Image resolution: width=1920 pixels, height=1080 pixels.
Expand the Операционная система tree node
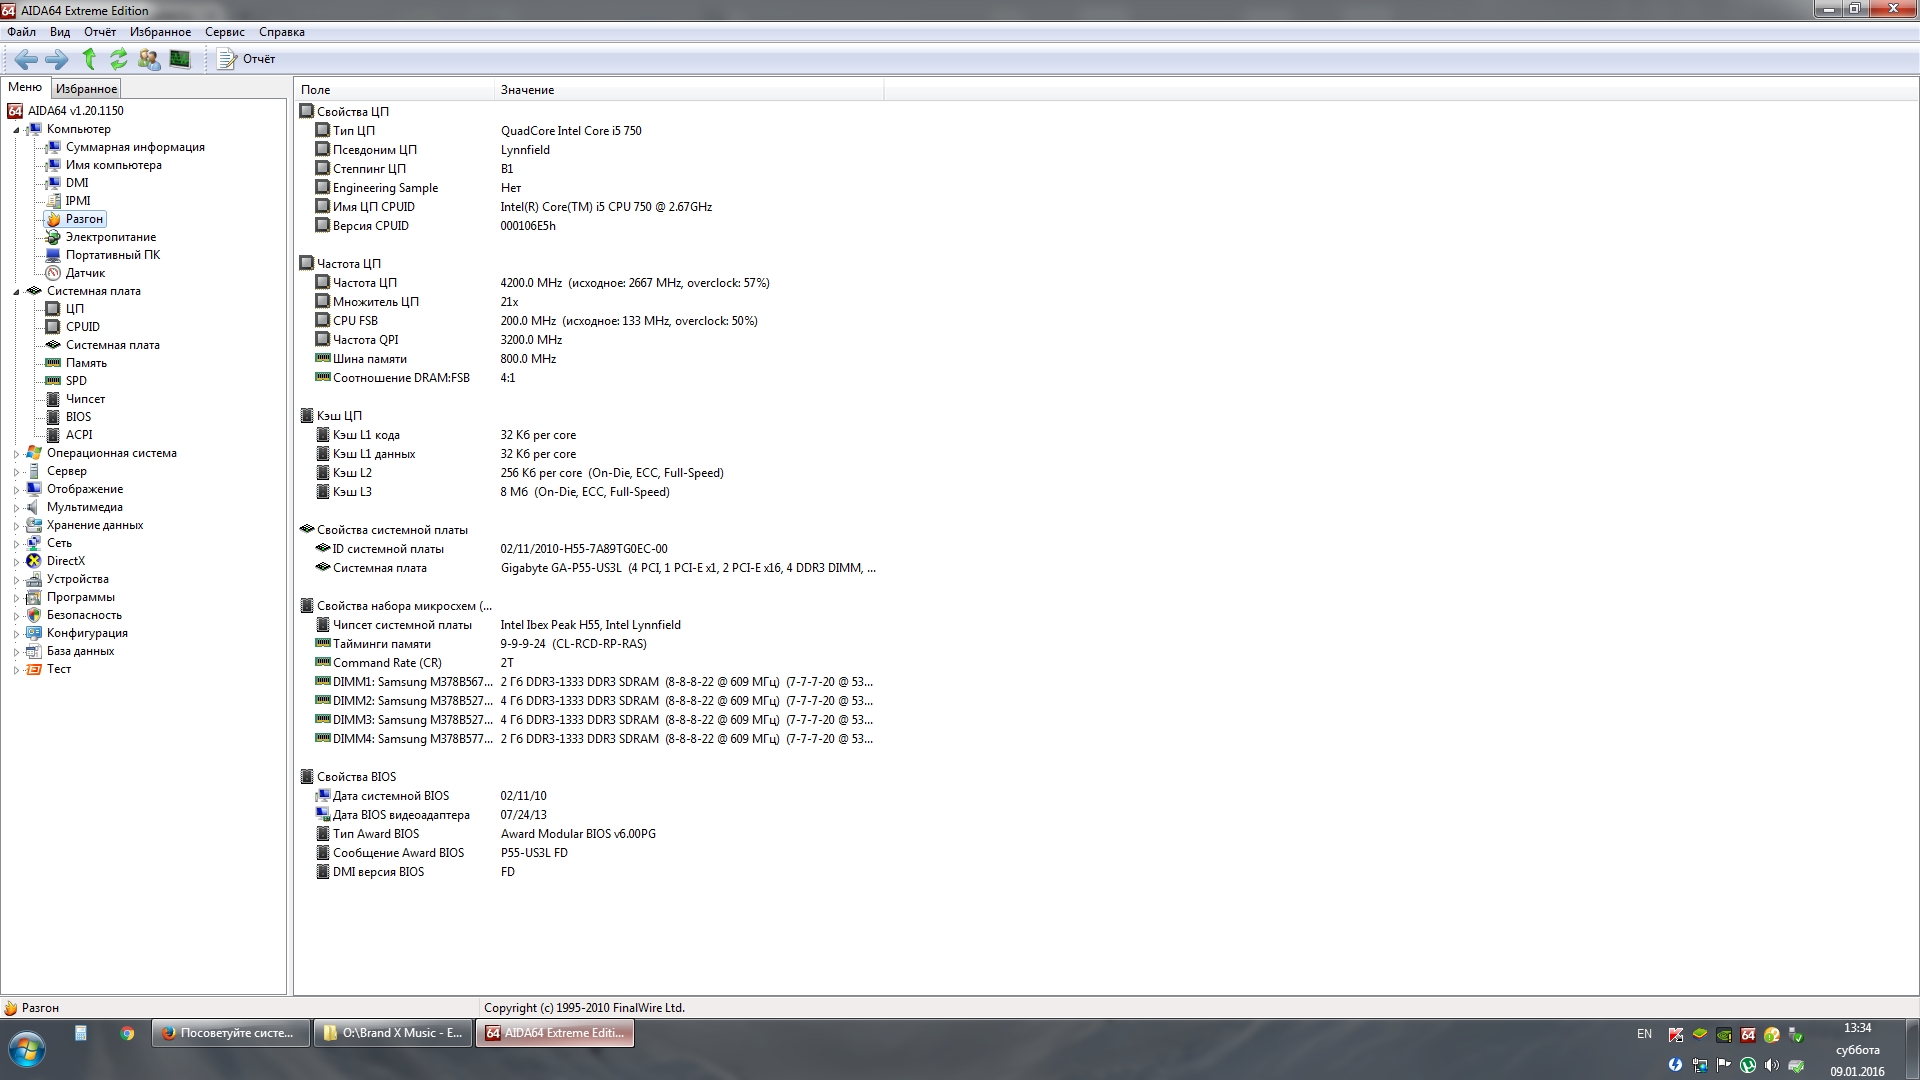click(x=16, y=454)
